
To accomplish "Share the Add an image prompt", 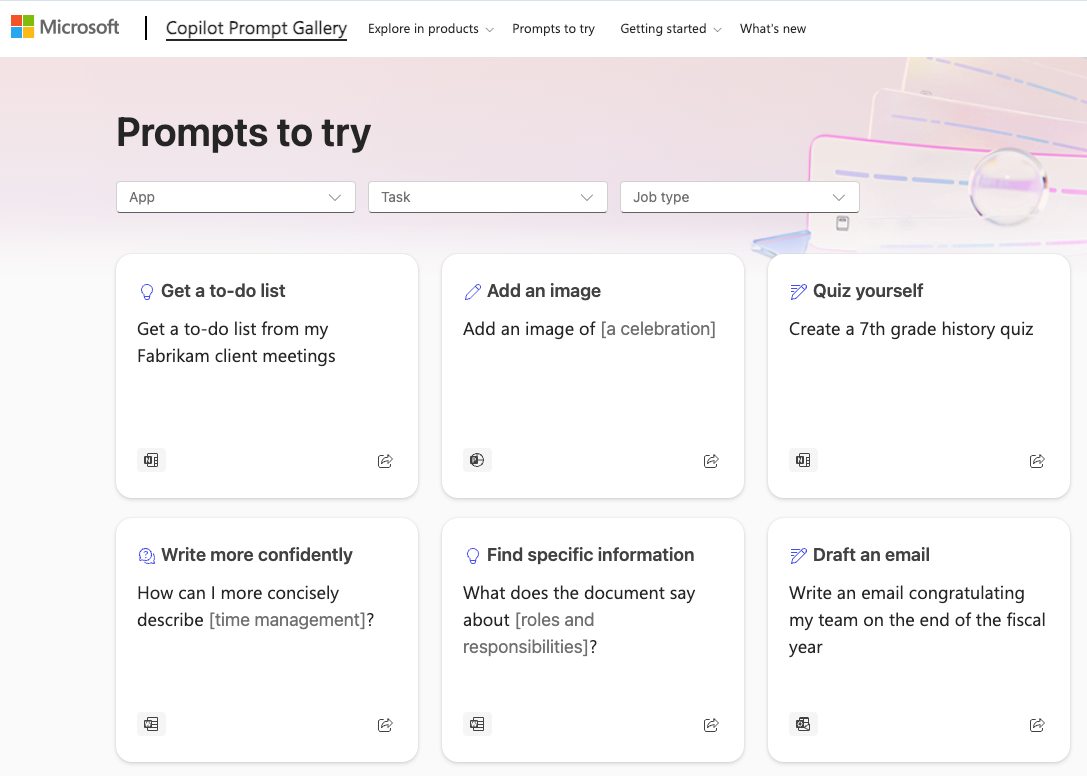I will (x=711, y=460).
